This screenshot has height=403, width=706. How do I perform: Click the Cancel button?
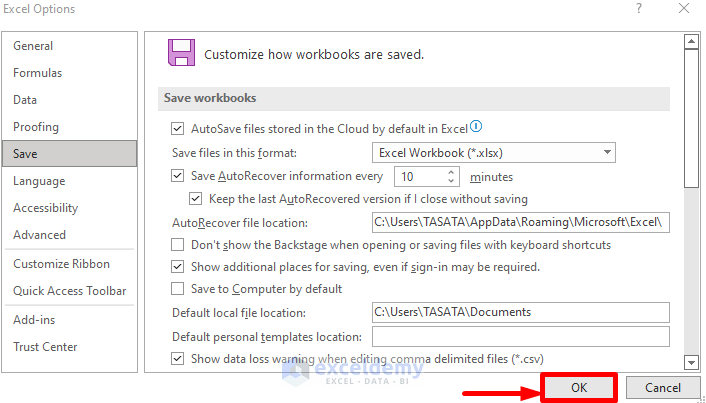[662, 388]
